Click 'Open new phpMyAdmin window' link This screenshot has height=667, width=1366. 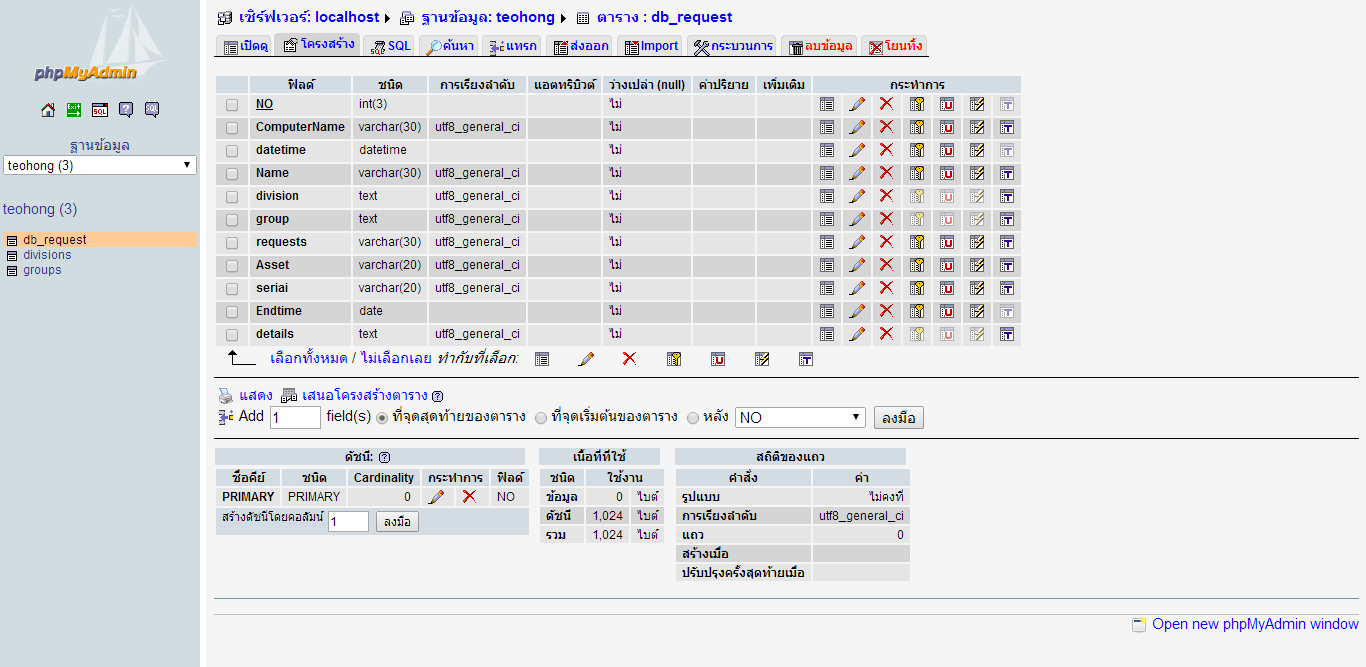[1254, 624]
